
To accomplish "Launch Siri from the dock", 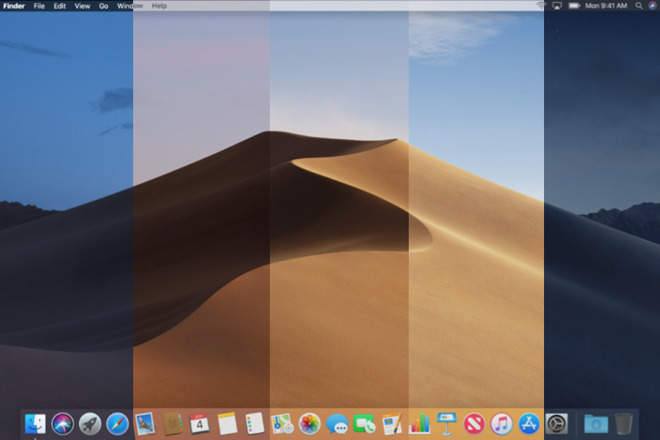I will tap(62, 424).
